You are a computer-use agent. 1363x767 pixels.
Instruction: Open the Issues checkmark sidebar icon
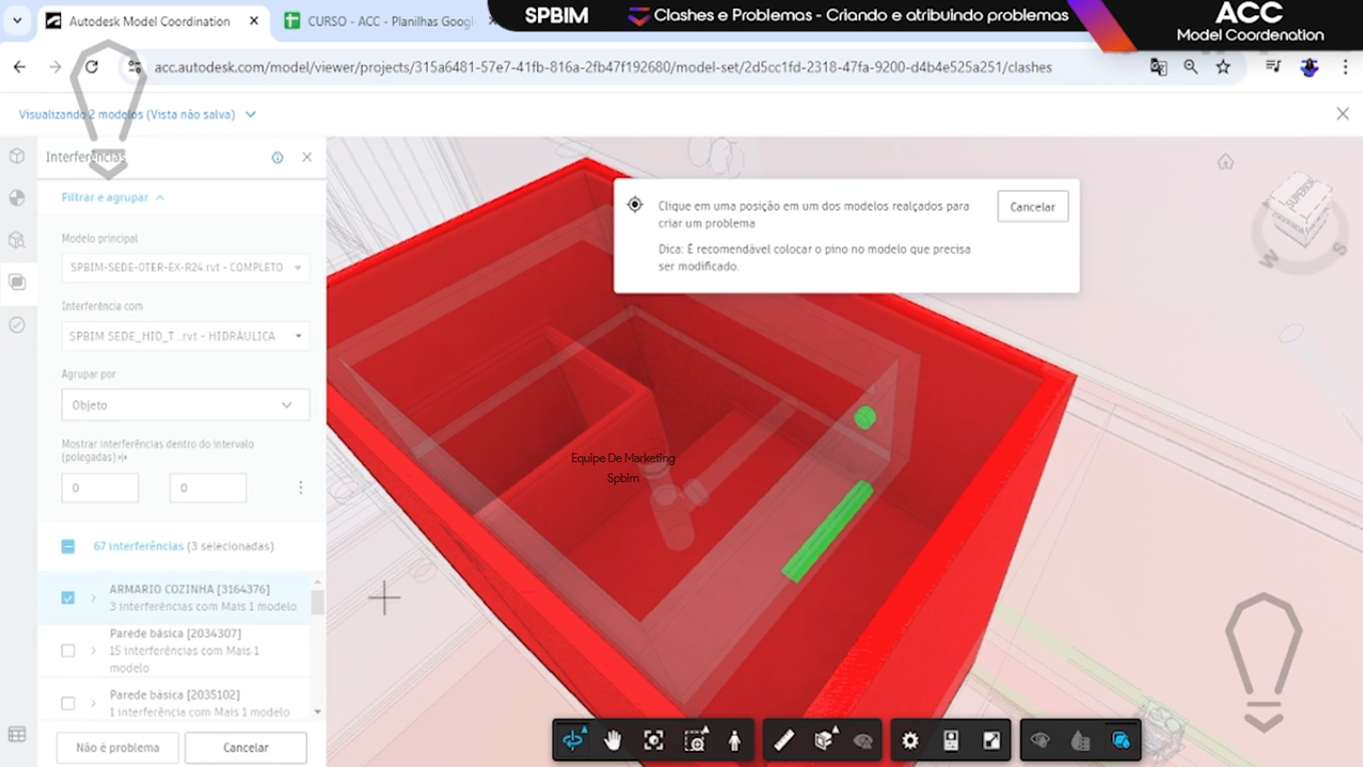(x=17, y=325)
